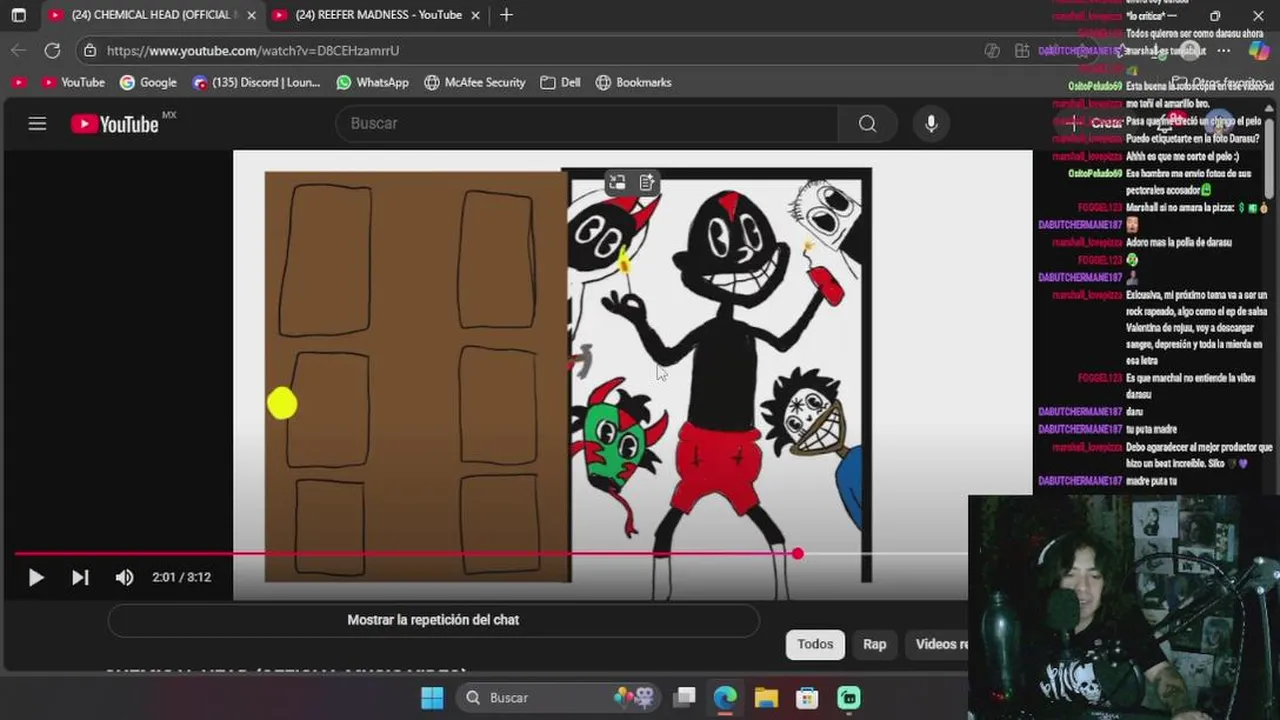Screen dimensions: 1280x720
Task: Open the Bookmarks favorites item
Action: [633, 82]
